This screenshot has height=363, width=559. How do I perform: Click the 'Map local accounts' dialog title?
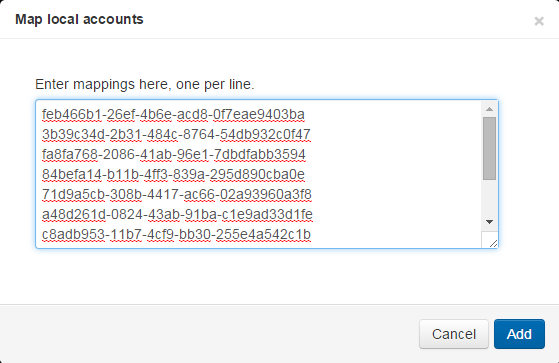pyautogui.click(x=79, y=19)
